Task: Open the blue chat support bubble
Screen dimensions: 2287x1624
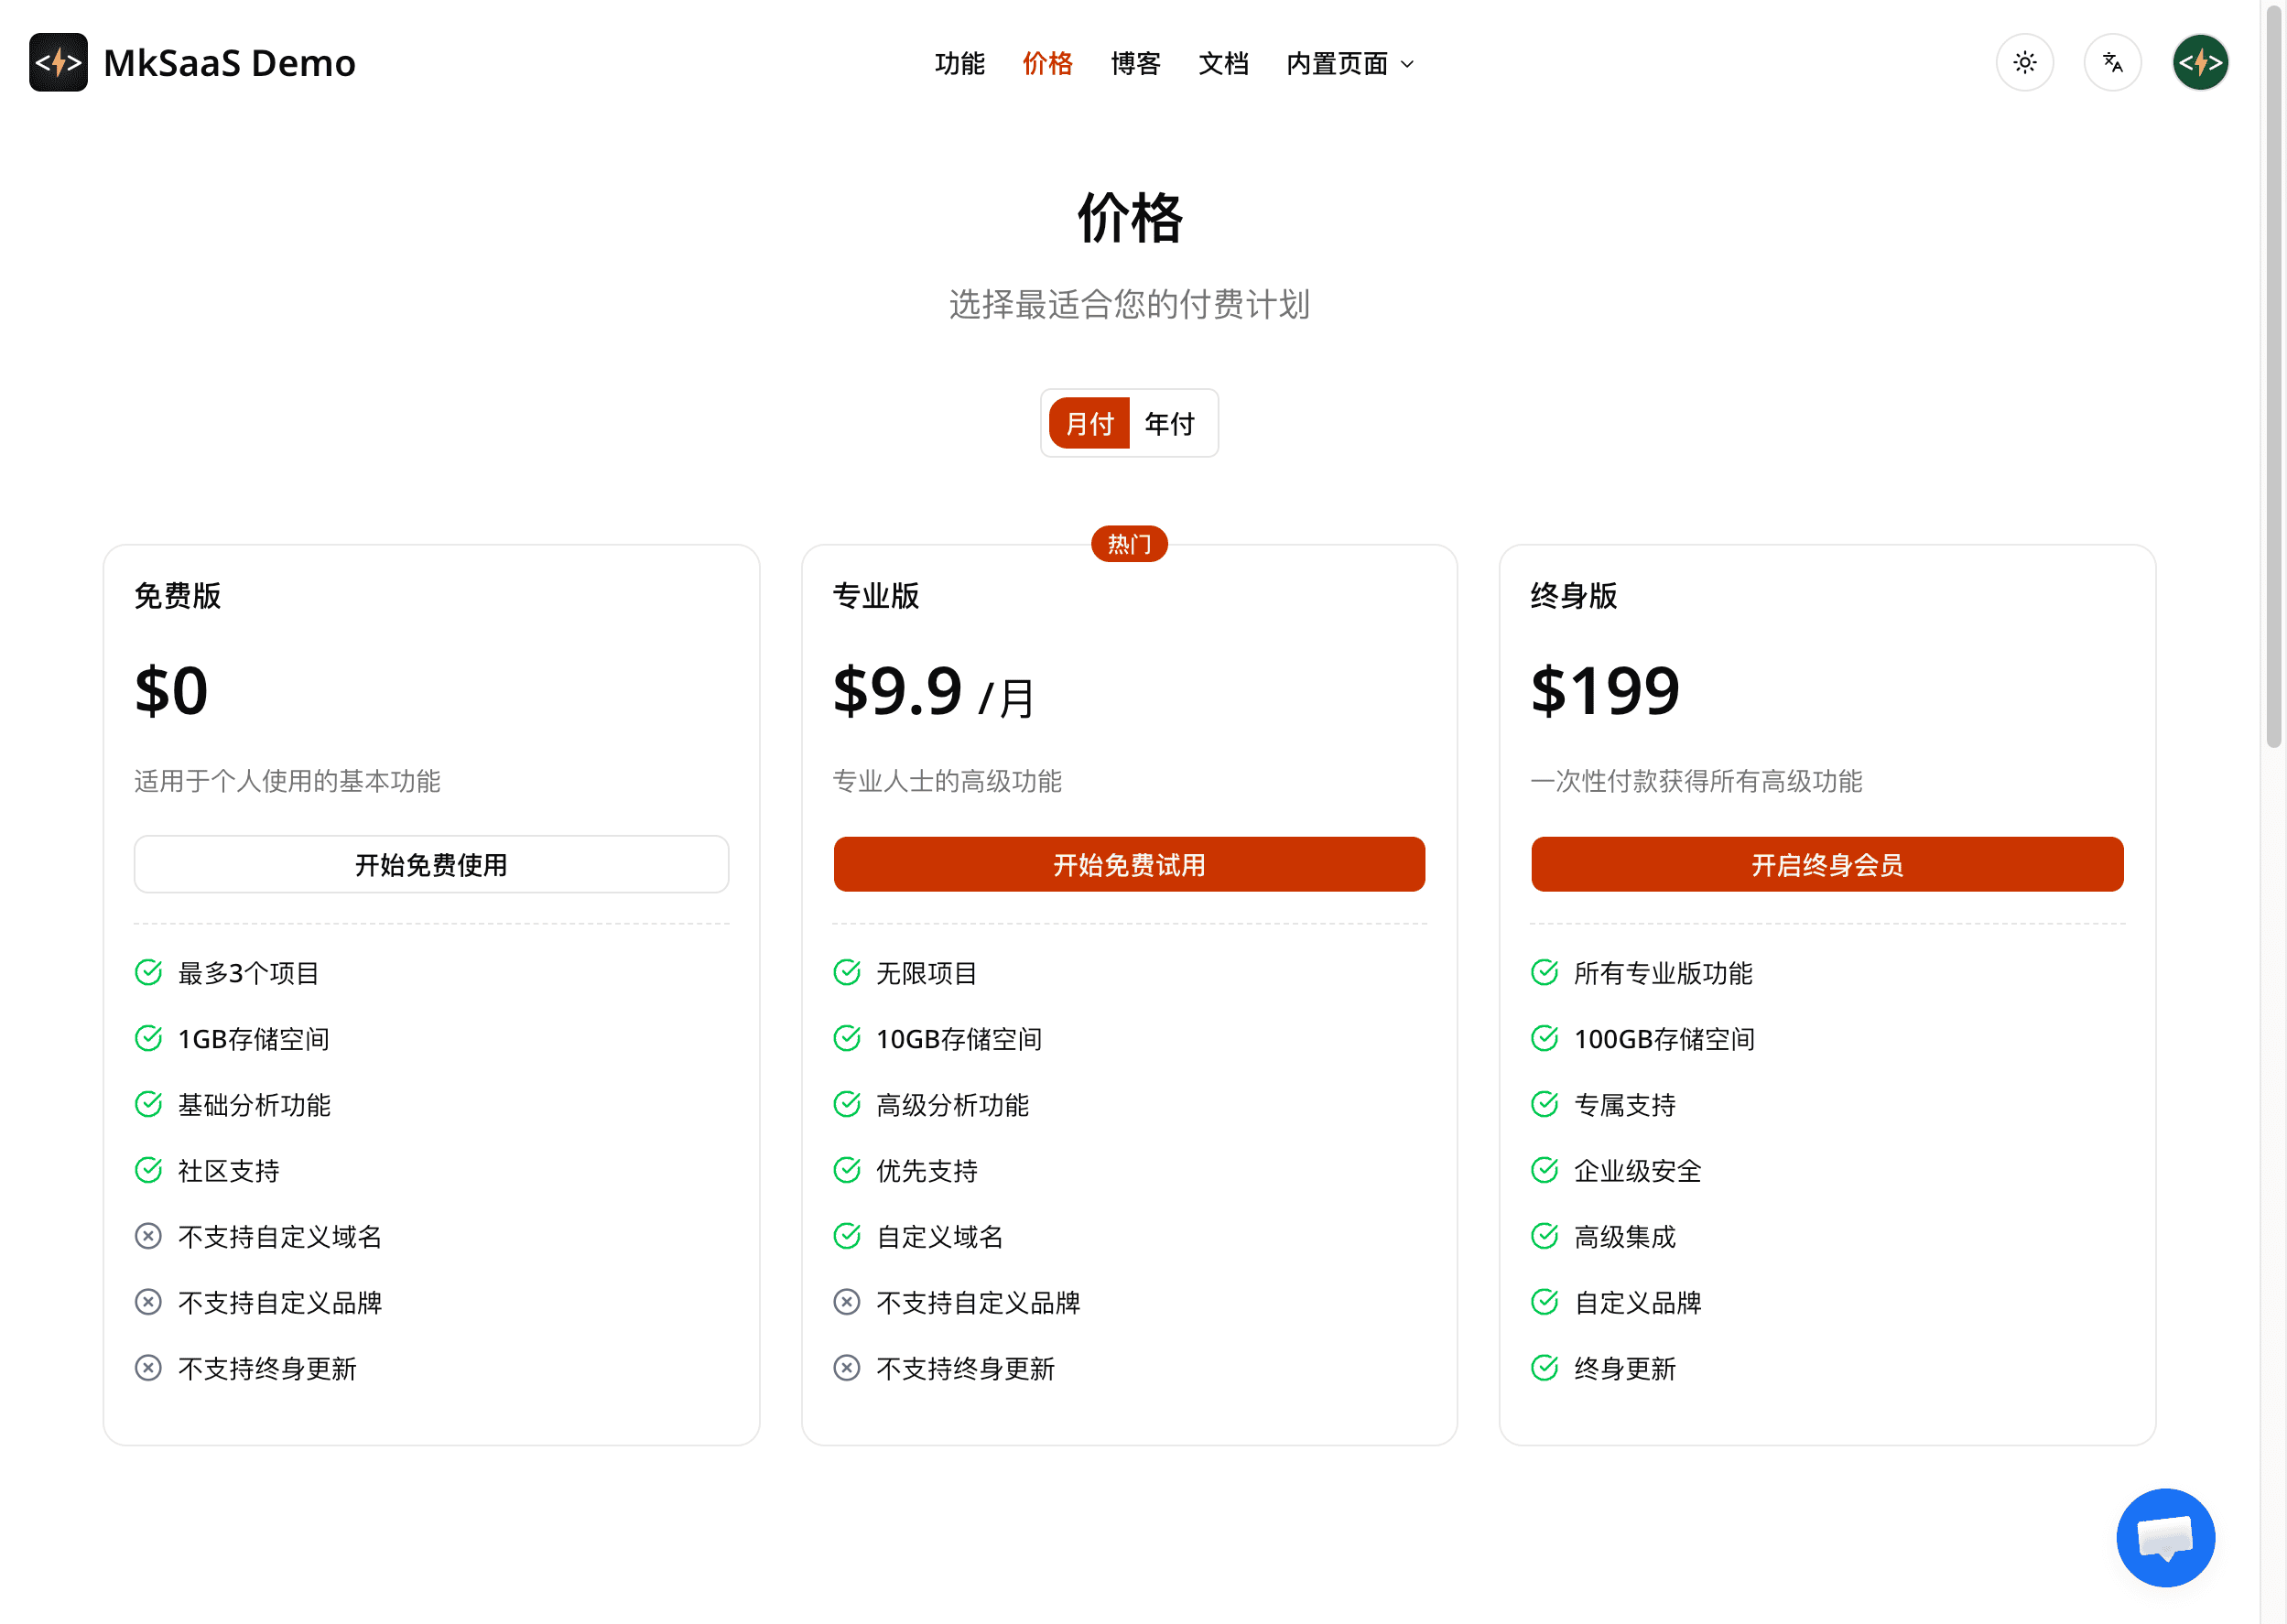Action: pos(2164,1537)
